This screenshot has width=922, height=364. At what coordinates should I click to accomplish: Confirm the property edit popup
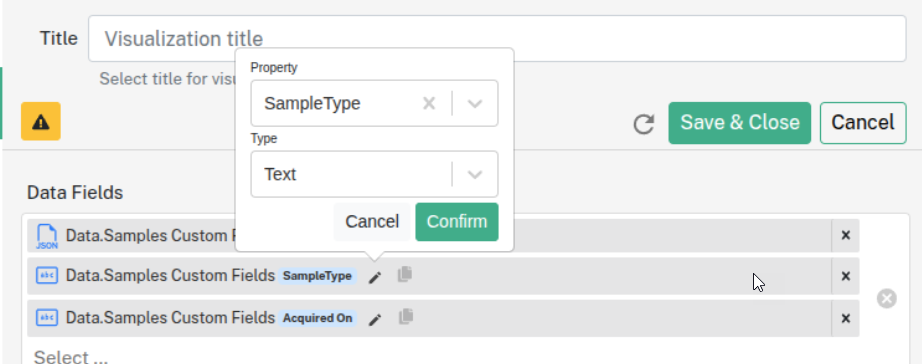click(x=457, y=222)
